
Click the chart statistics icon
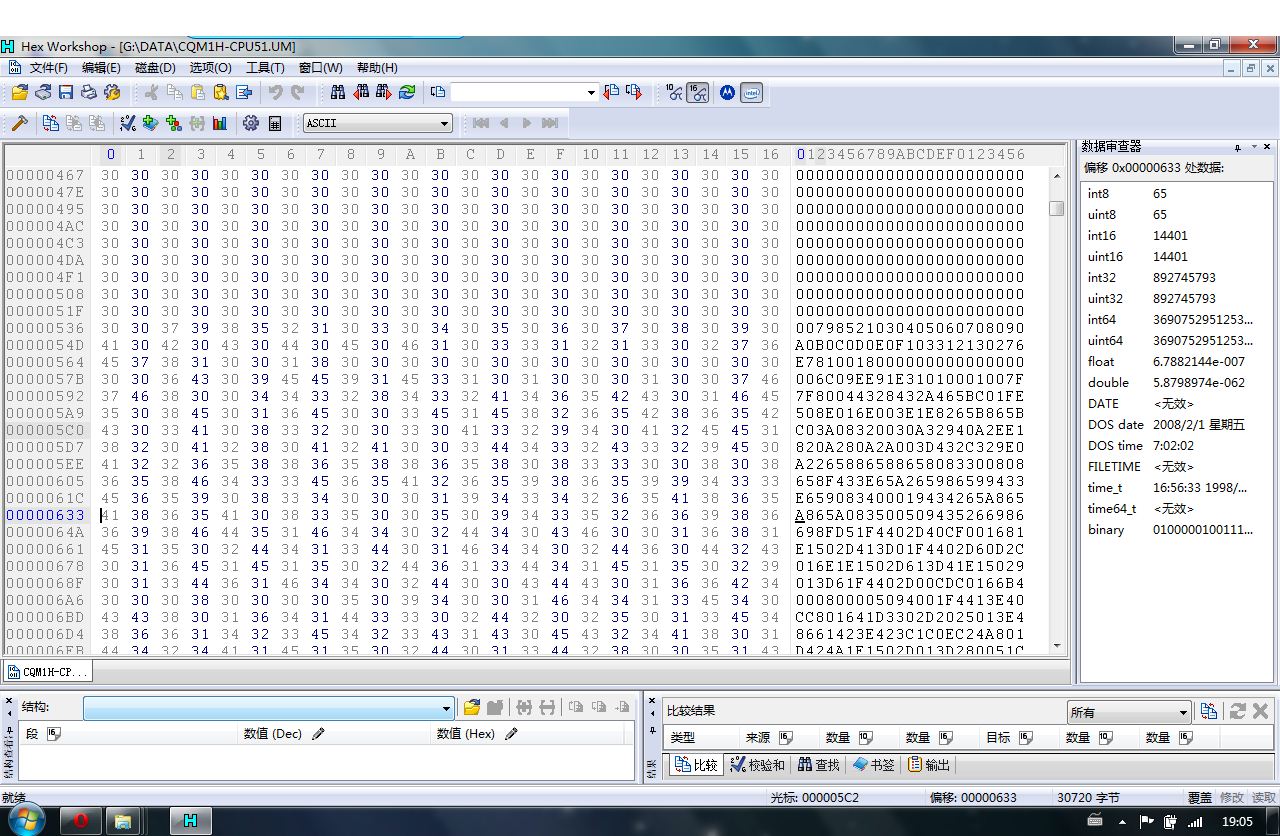(219, 123)
